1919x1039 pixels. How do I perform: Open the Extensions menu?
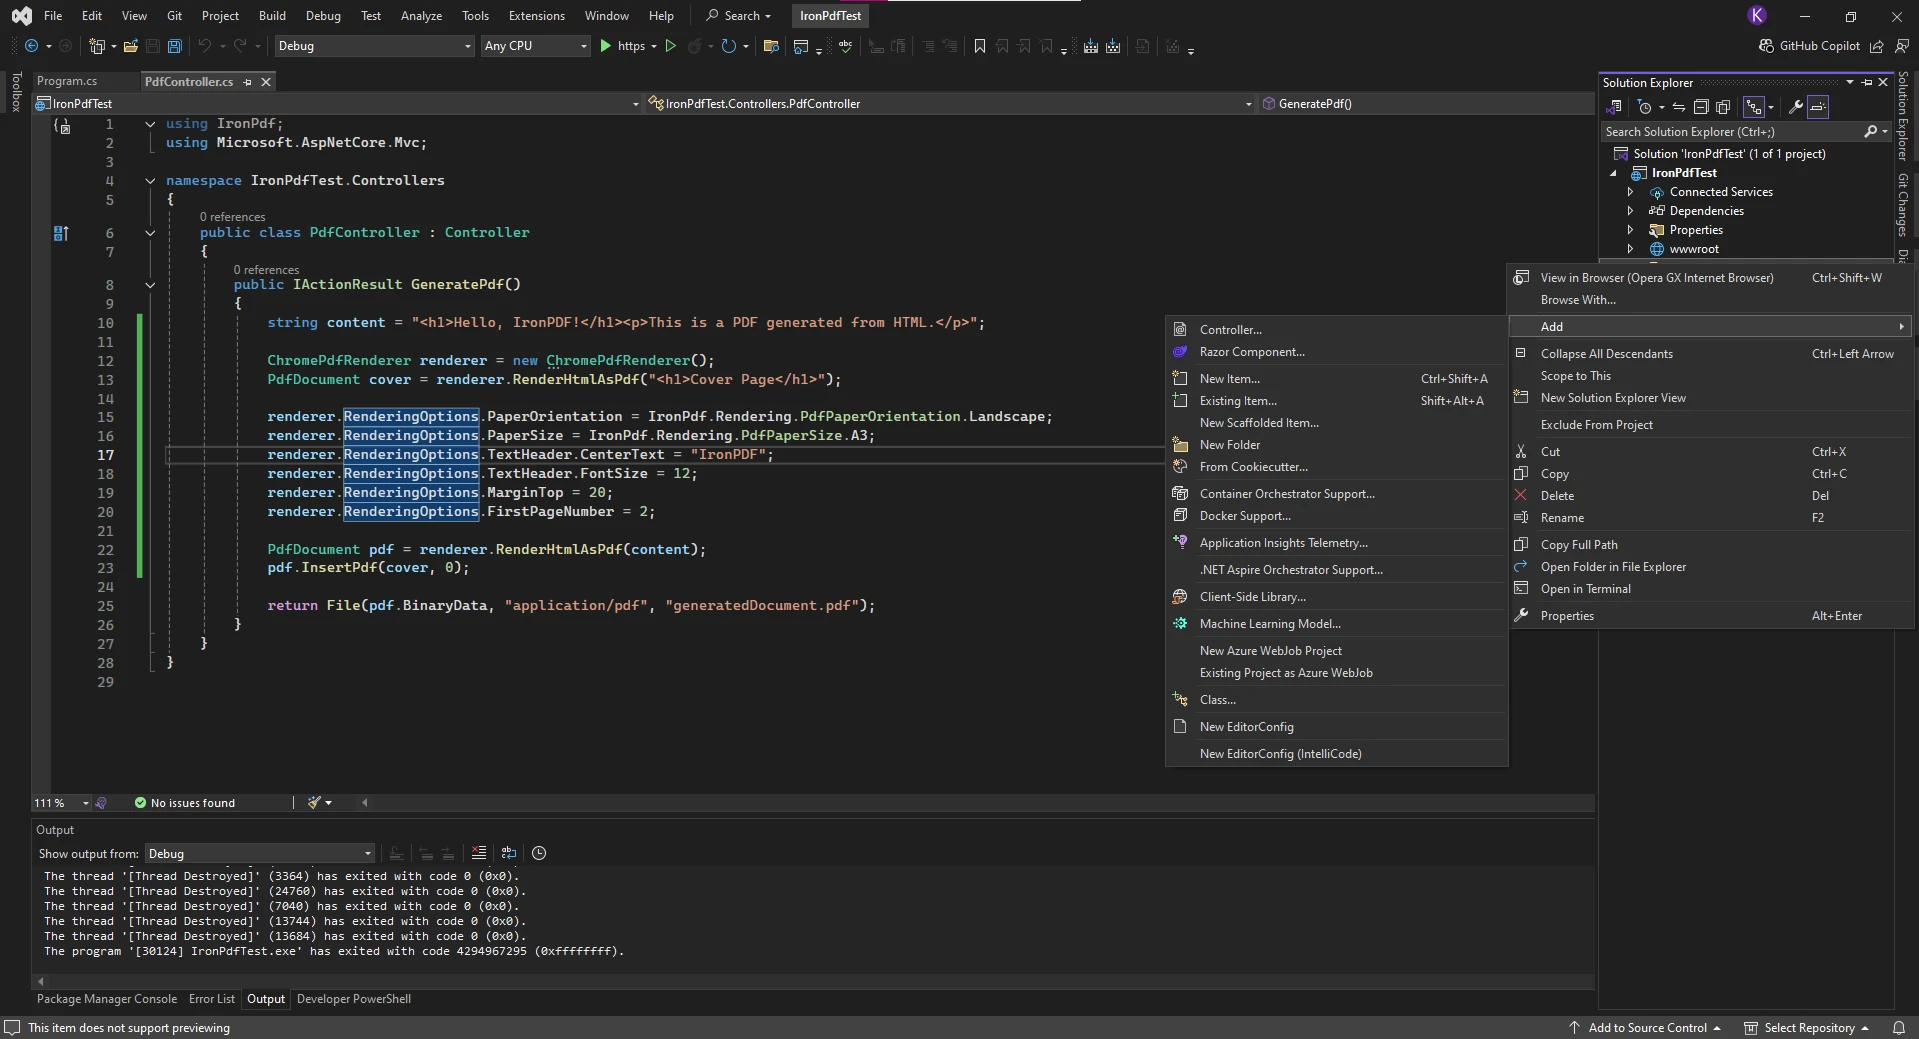(536, 16)
